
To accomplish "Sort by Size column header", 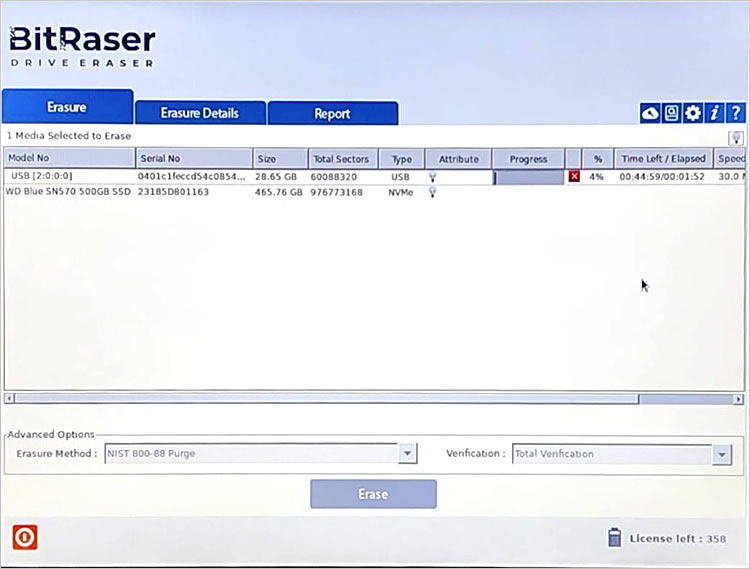I will coord(280,159).
